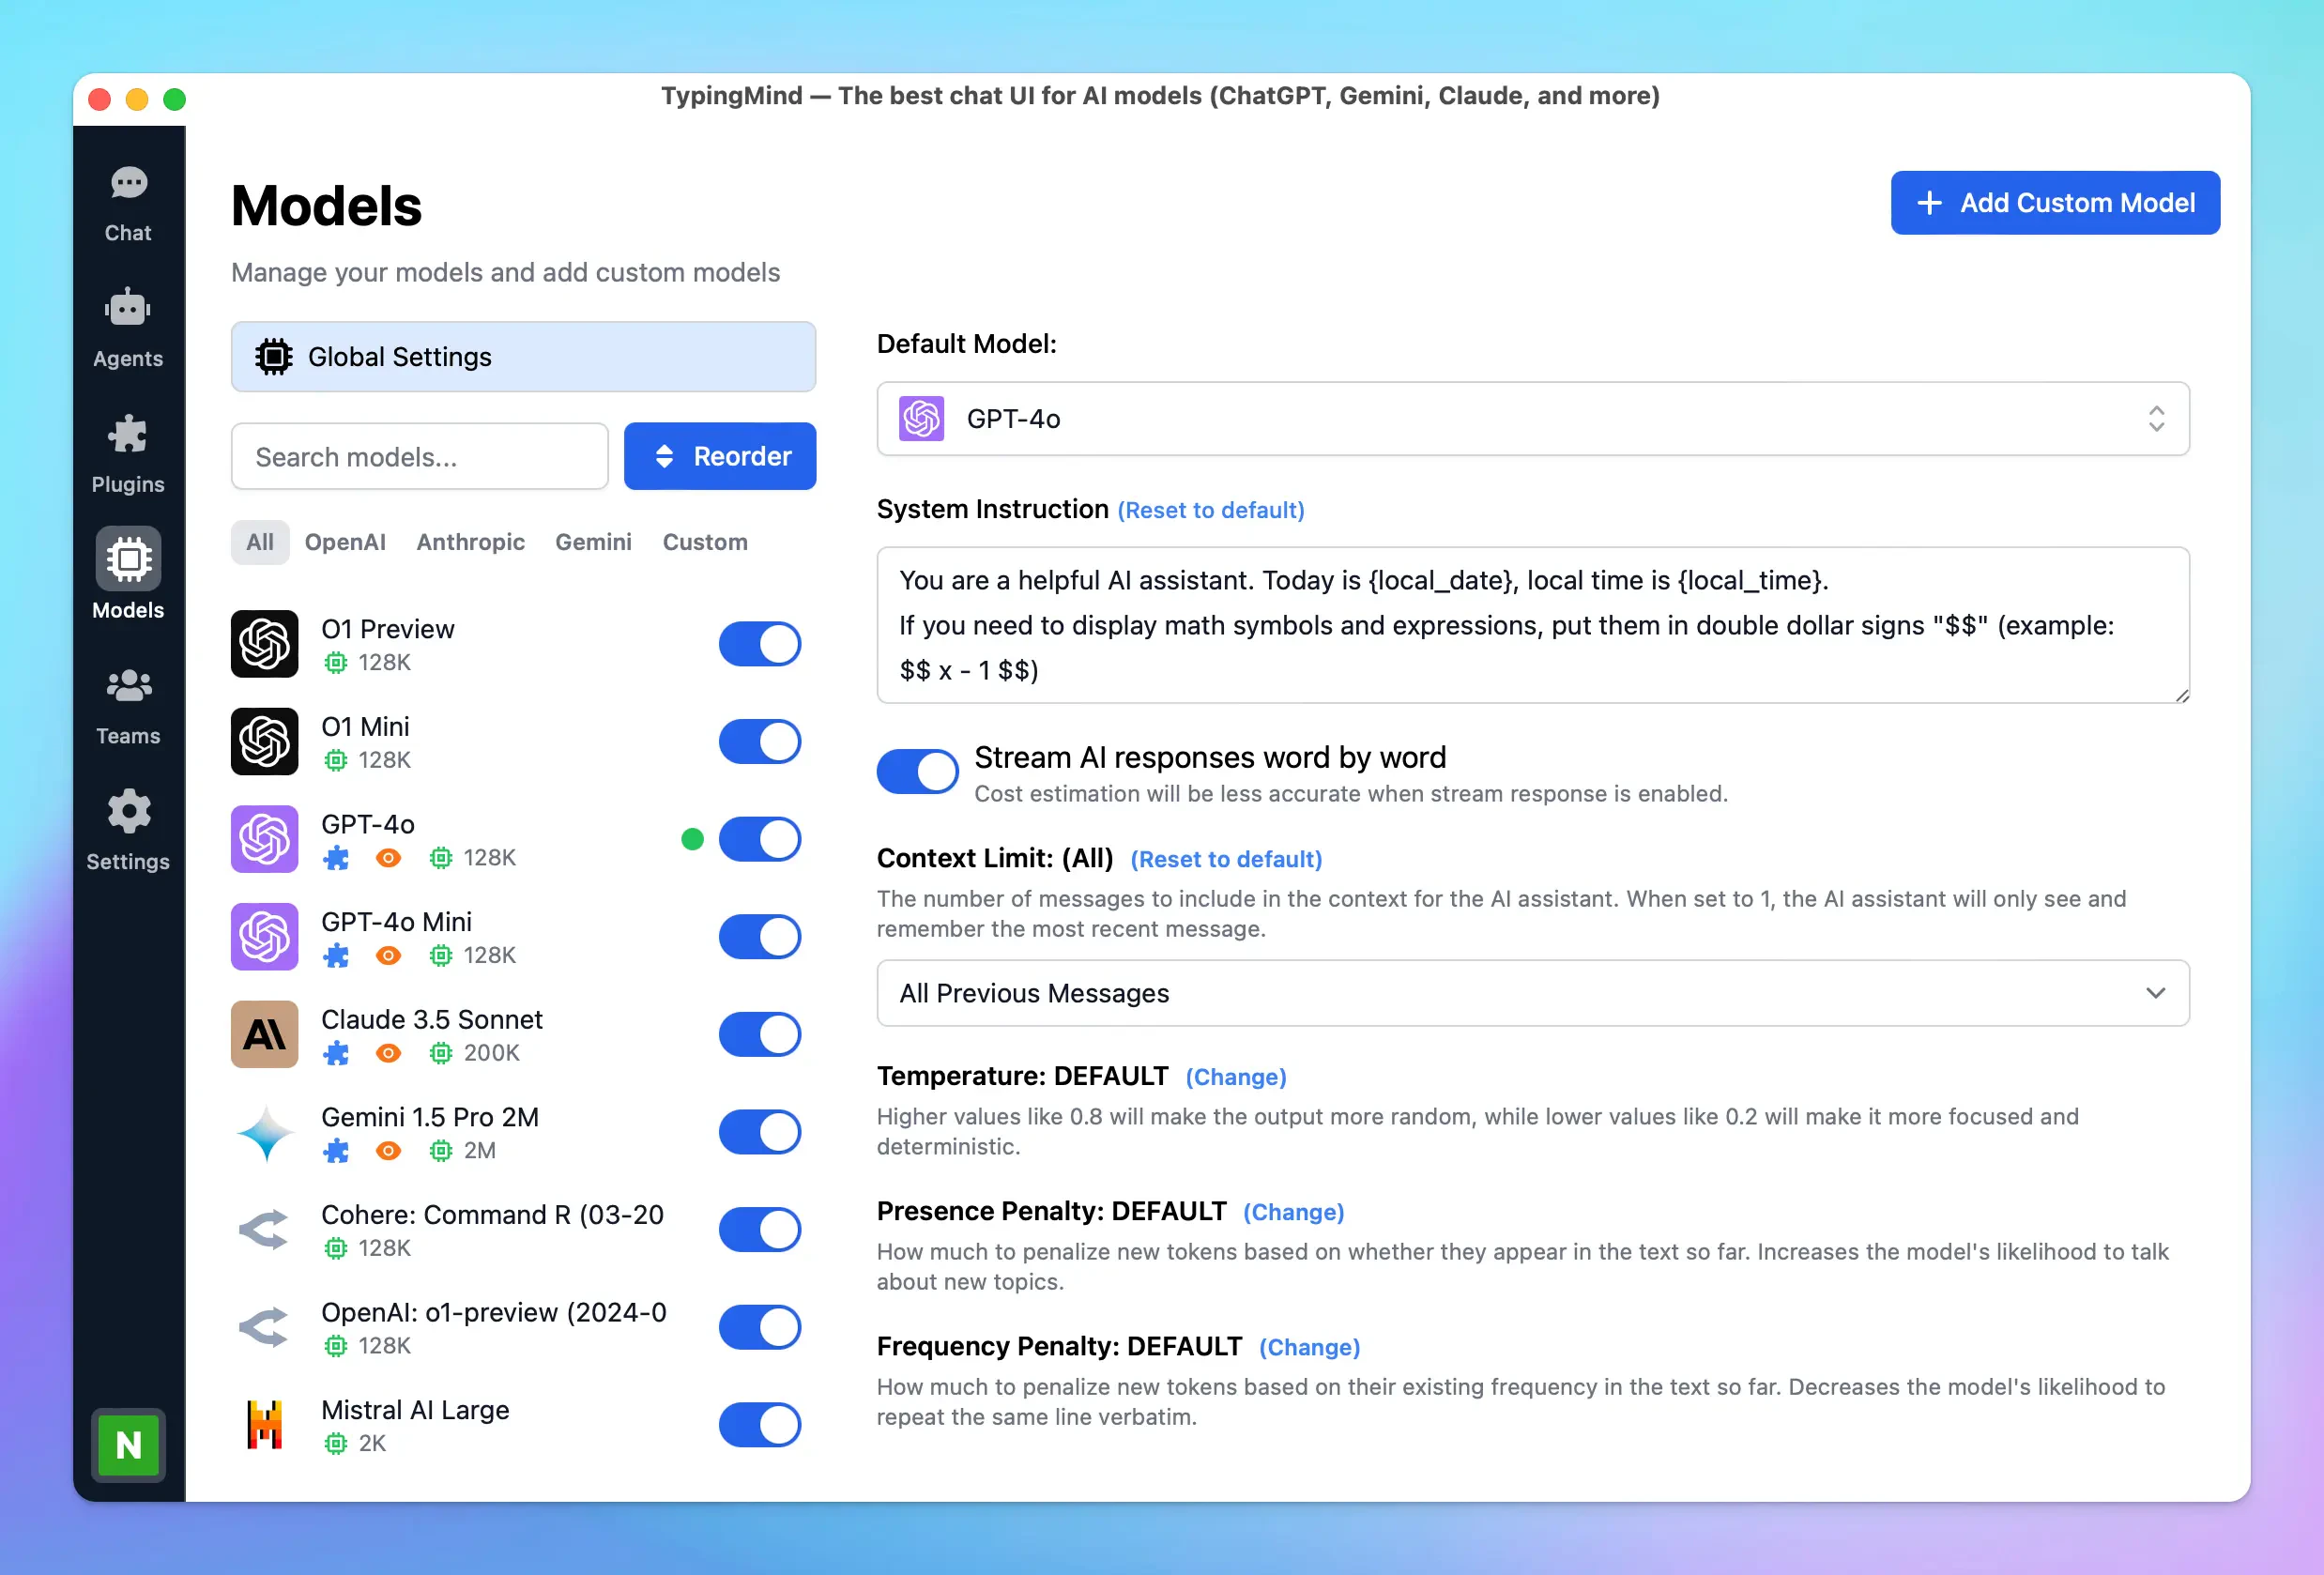The width and height of the screenshot is (2324, 1575).
Task: Click the plugin puzzle icon under GPT-4o
Action: pyautogui.click(x=336, y=858)
